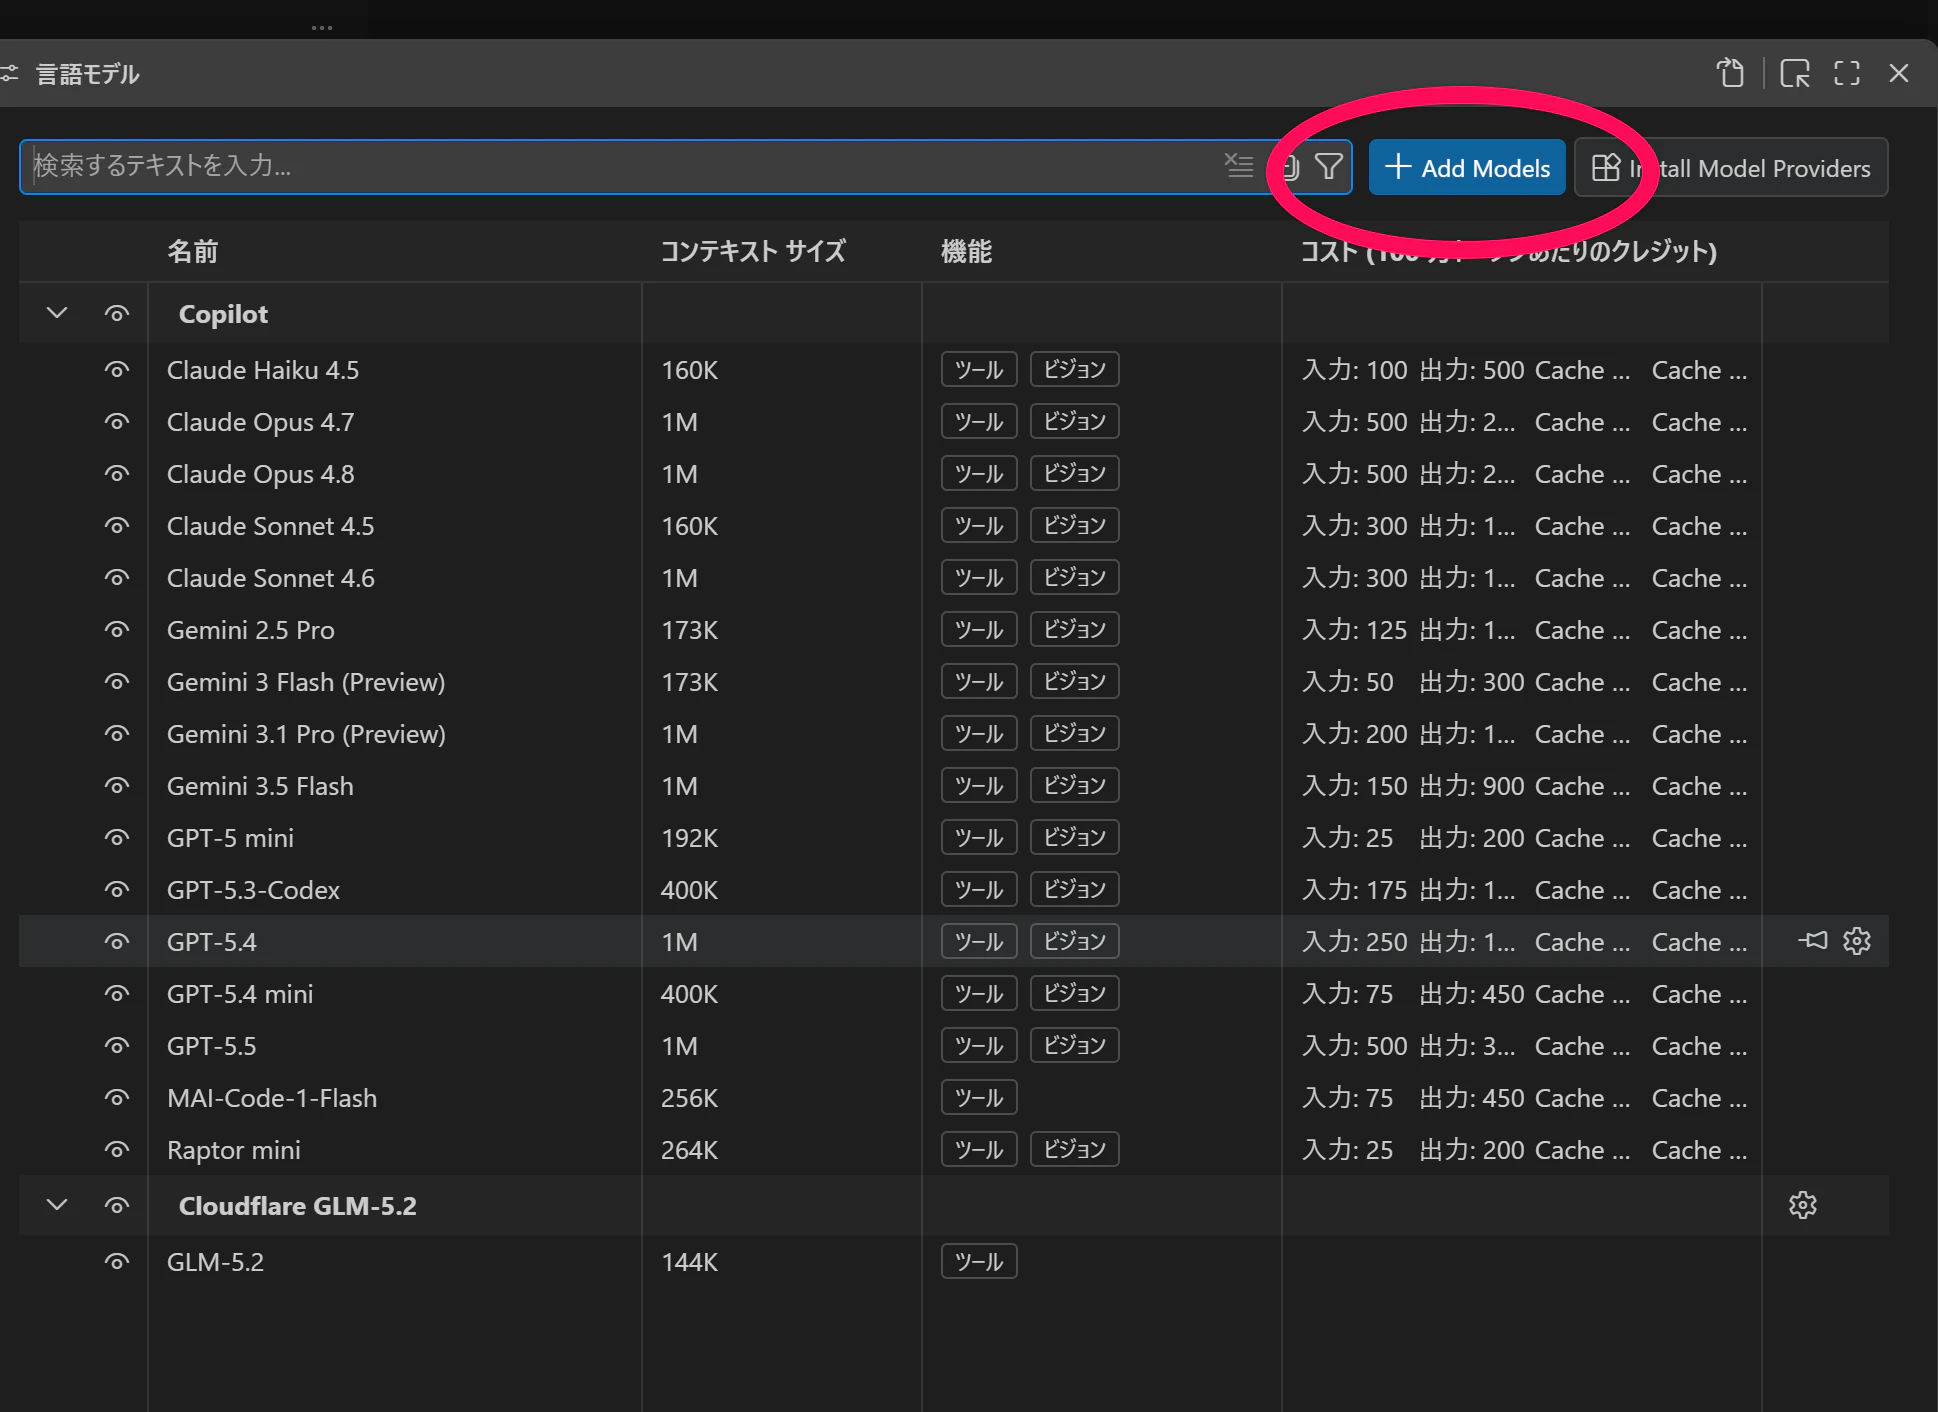Click the ellipsis menu above the panel

(321, 27)
